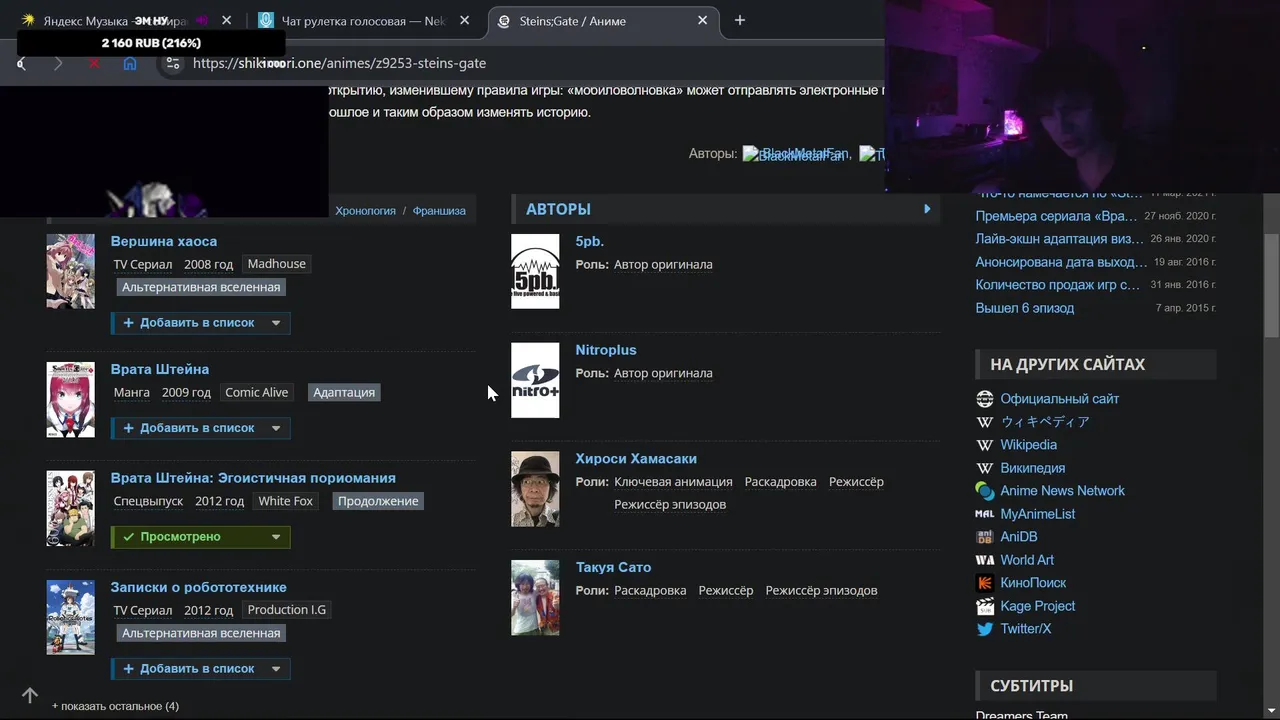Viewport: 1280px width, 720px height.
Task: Click the arrow icon in Авторы header
Action: click(927, 209)
